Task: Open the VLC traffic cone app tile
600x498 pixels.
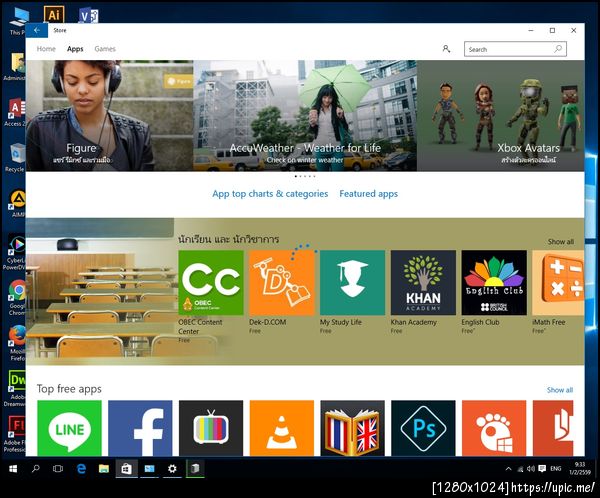Action: [282, 428]
